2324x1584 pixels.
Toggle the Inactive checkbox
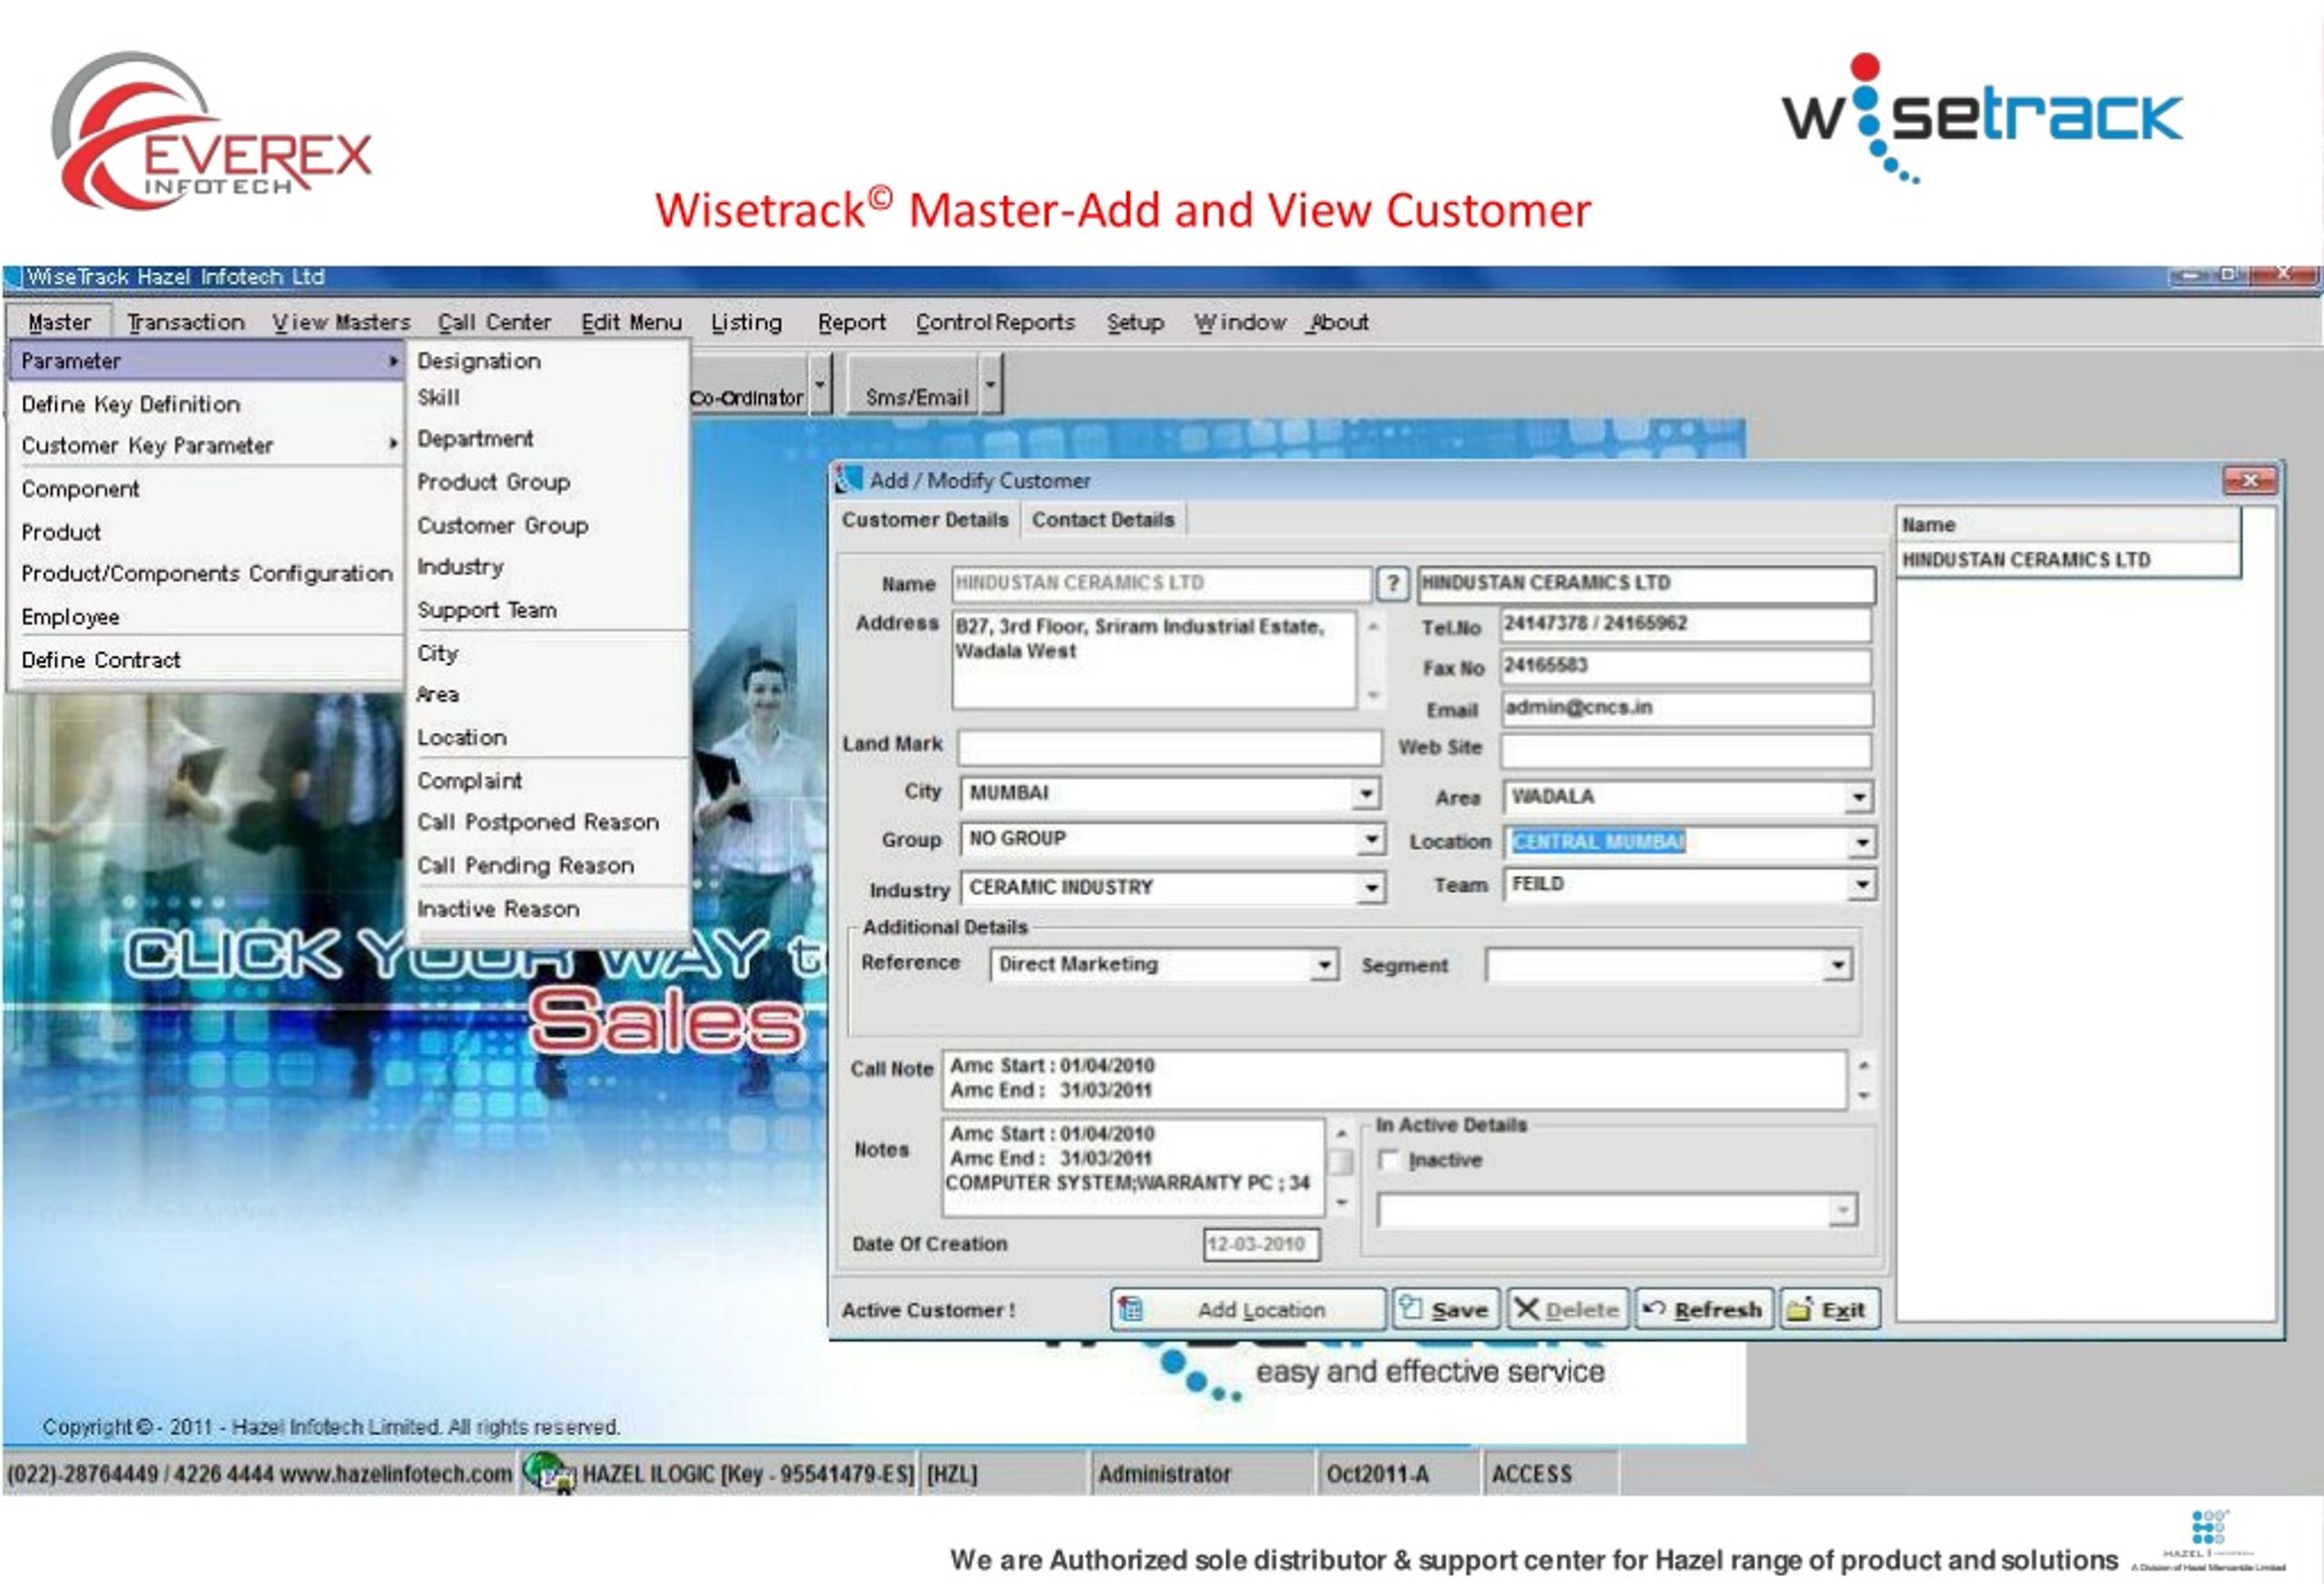[1388, 1160]
